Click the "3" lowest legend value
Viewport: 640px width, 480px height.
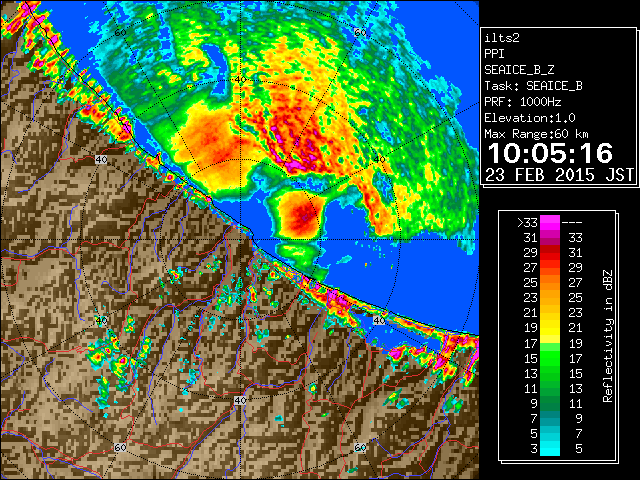pyautogui.click(x=534, y=449)
